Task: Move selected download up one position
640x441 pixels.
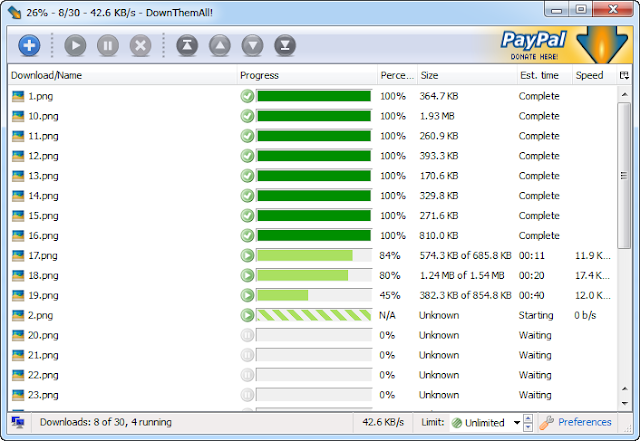Action: 220,45
